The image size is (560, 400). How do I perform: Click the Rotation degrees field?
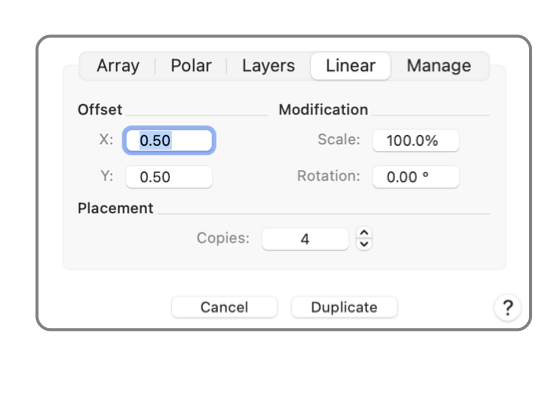416,177
